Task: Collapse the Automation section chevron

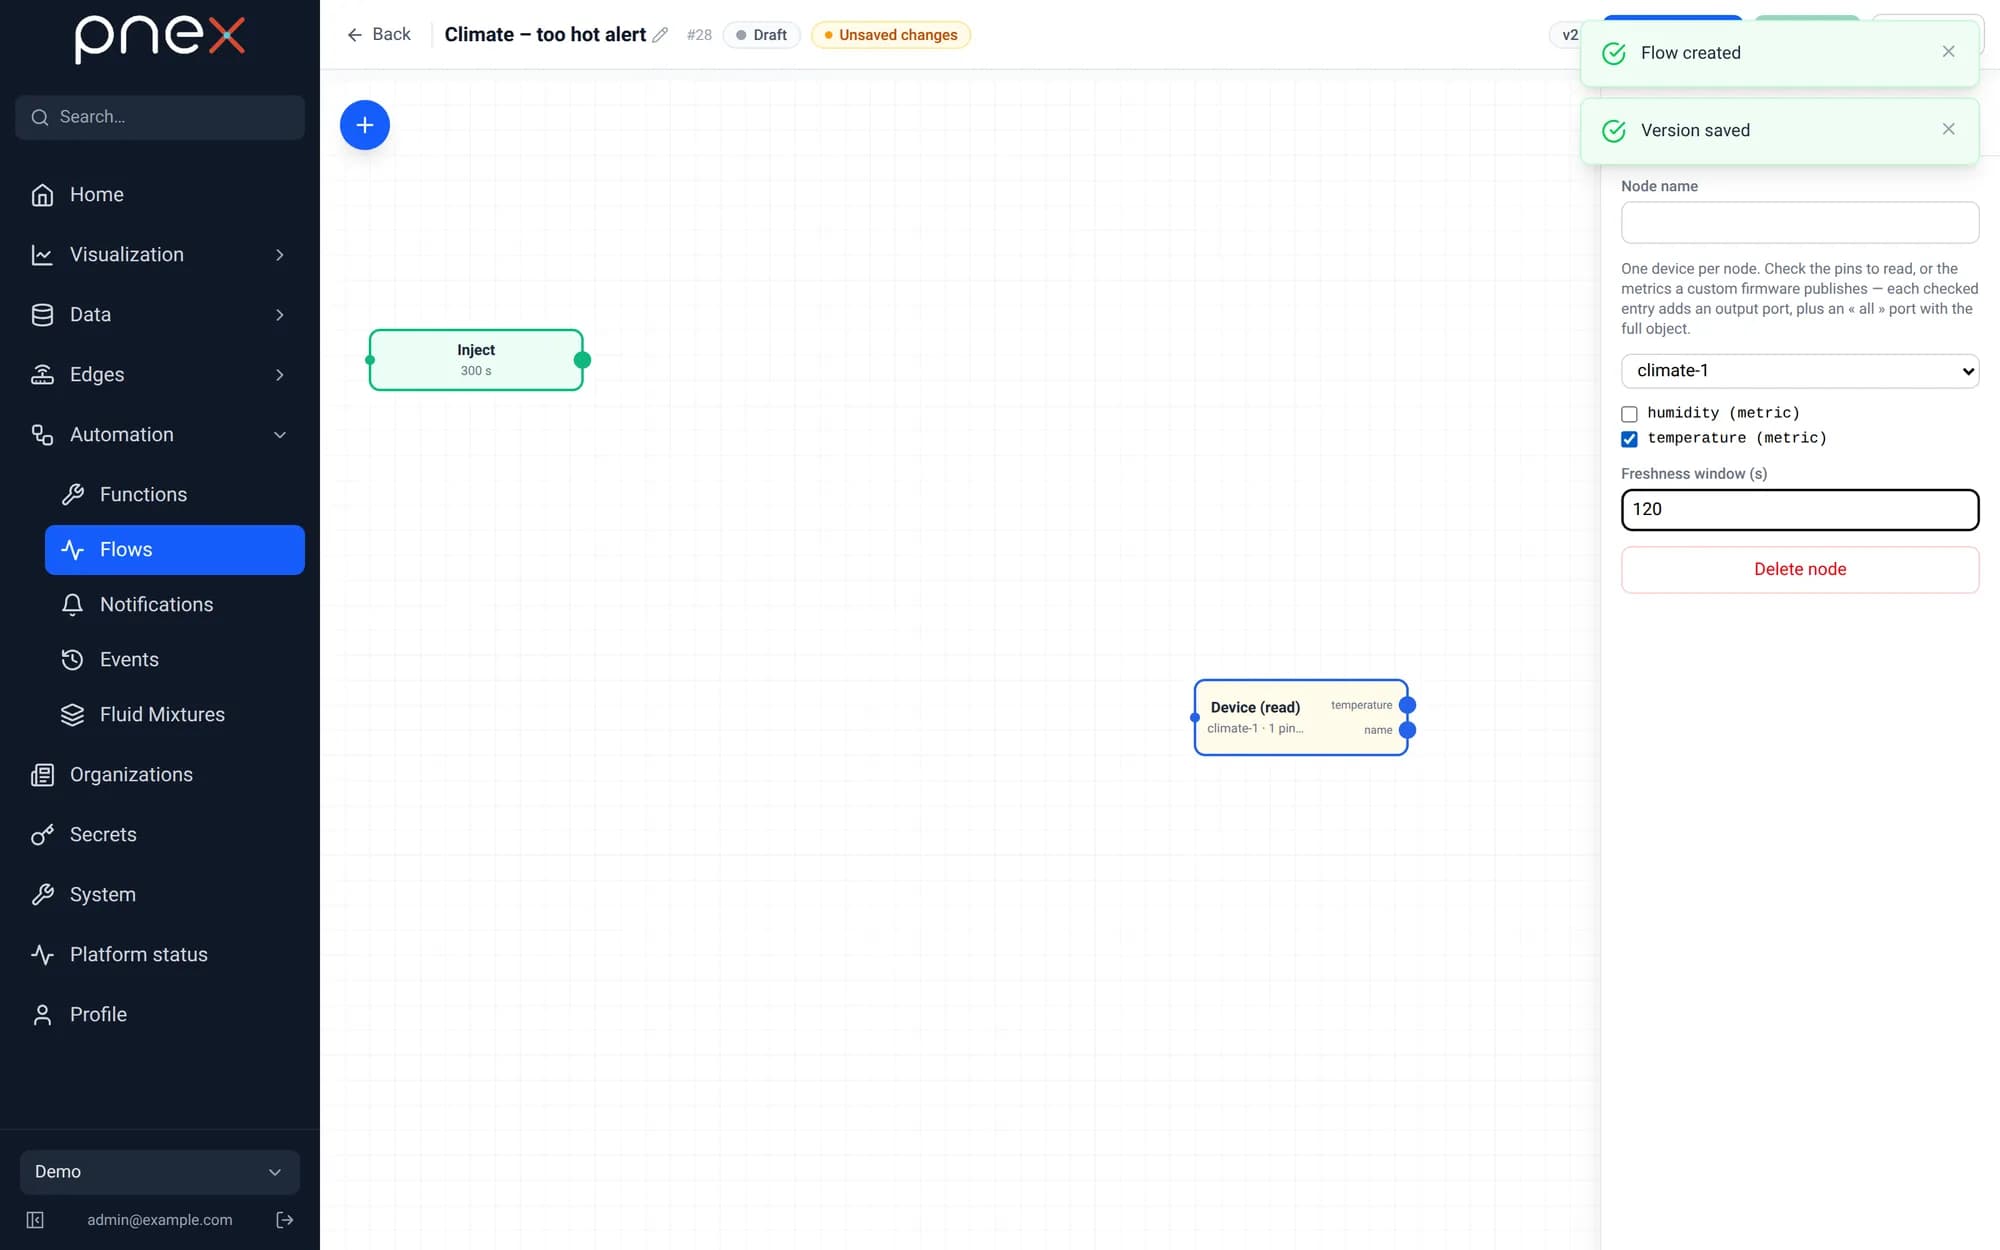Action: (x=280, y=435)
